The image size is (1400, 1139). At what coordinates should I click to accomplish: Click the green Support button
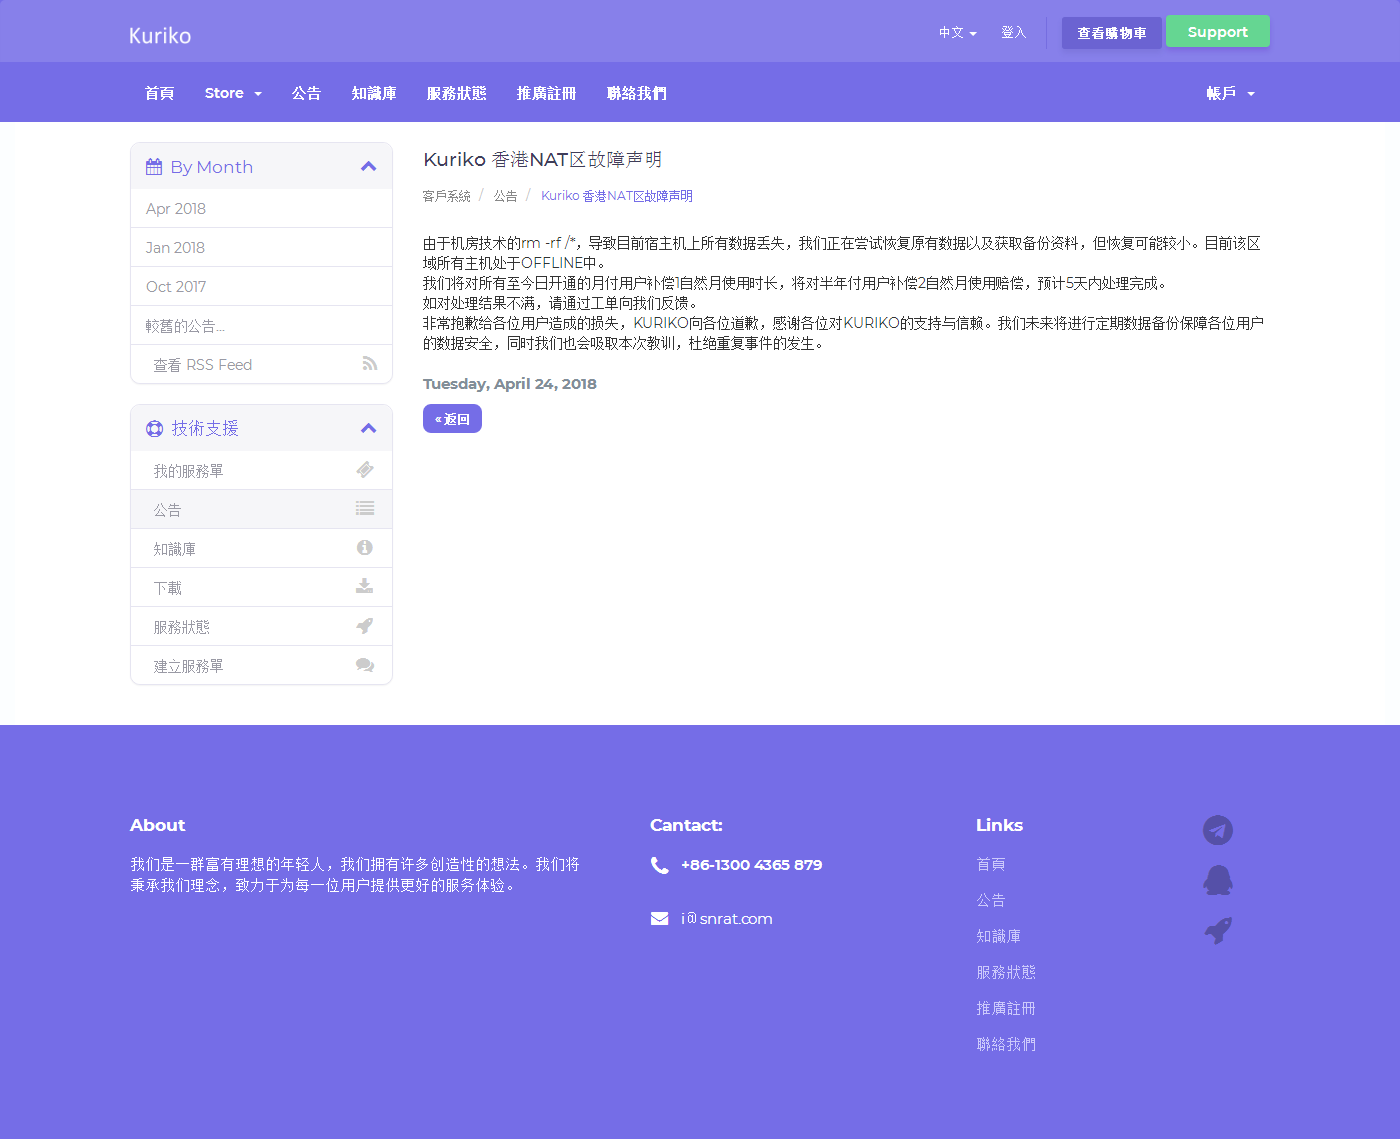tap(1217, 32)
